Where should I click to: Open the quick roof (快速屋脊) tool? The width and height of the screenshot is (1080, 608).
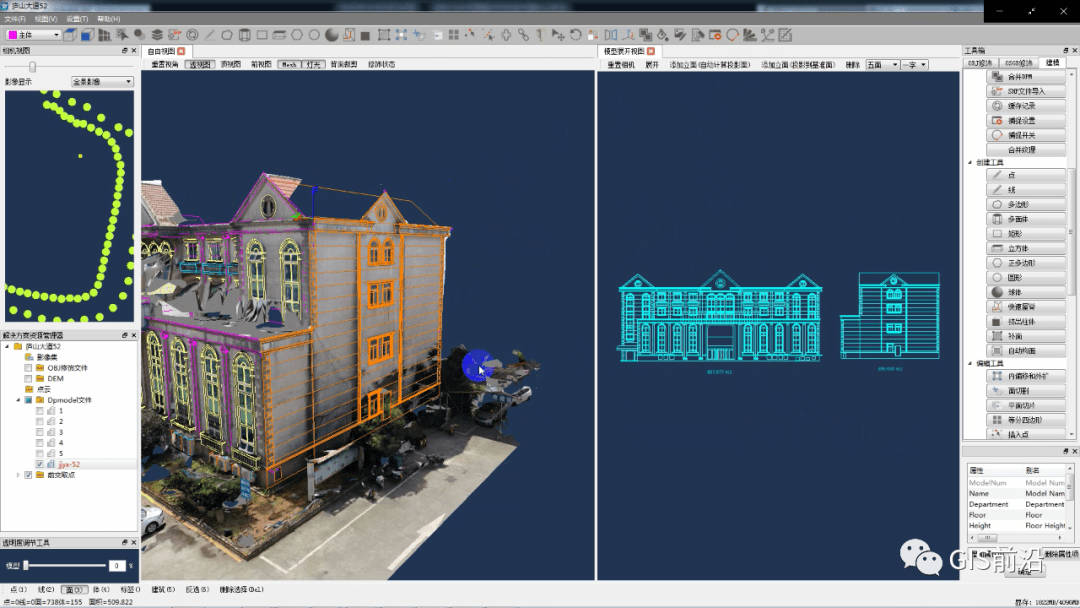tap(1026, 306)
